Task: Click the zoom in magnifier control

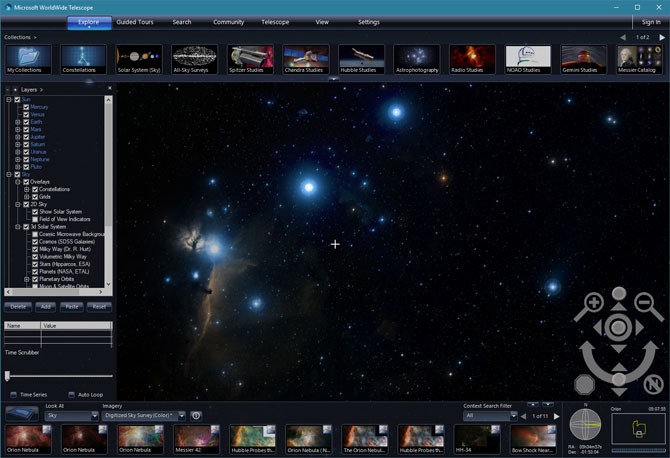Action: 590,306
